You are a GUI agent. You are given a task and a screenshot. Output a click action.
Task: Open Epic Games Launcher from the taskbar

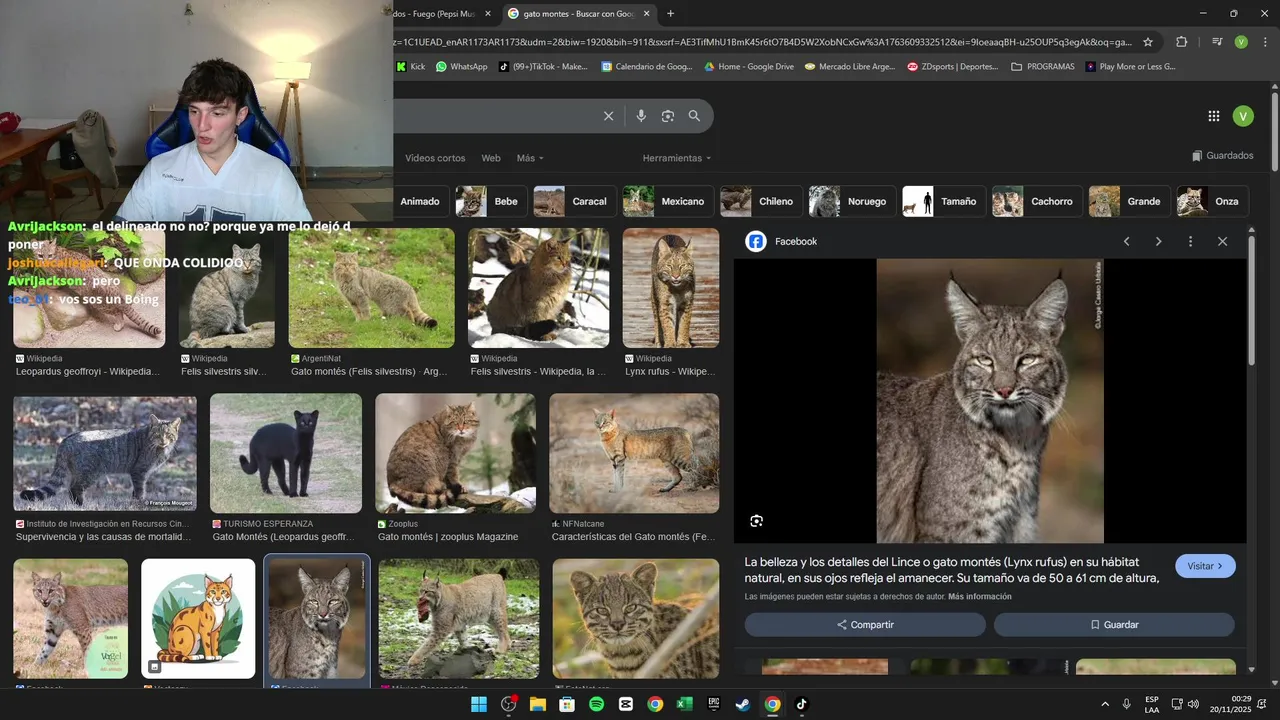[713, 704]
